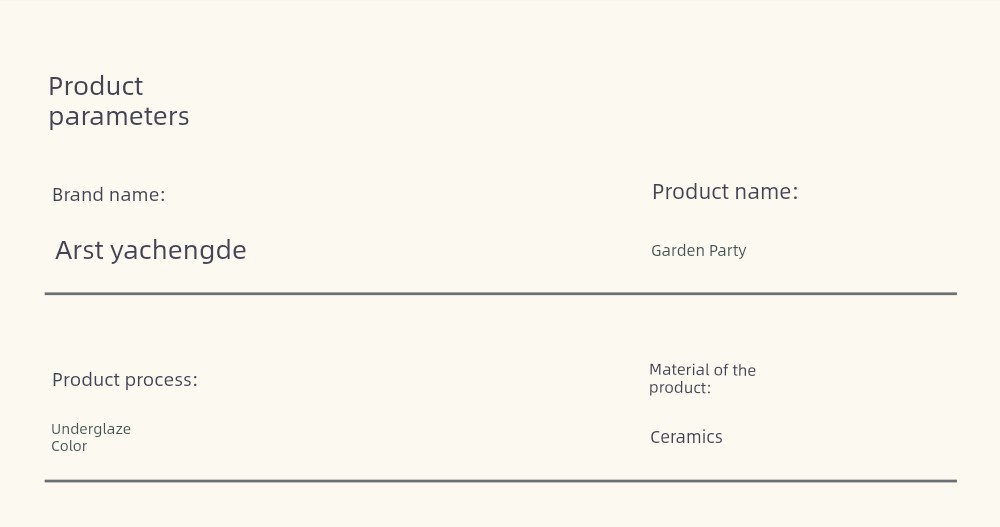Select the word "Material"

(679, 370)
